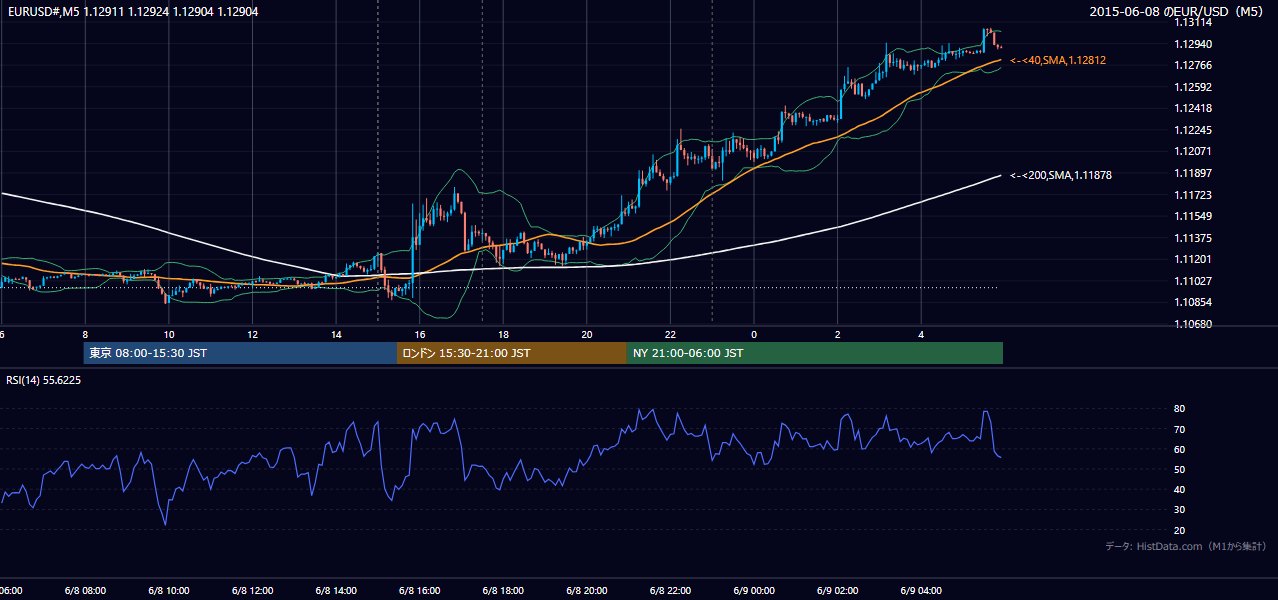Click price axis value 1.10680
Viewport: 1278px width, 600px height.
1193,324
